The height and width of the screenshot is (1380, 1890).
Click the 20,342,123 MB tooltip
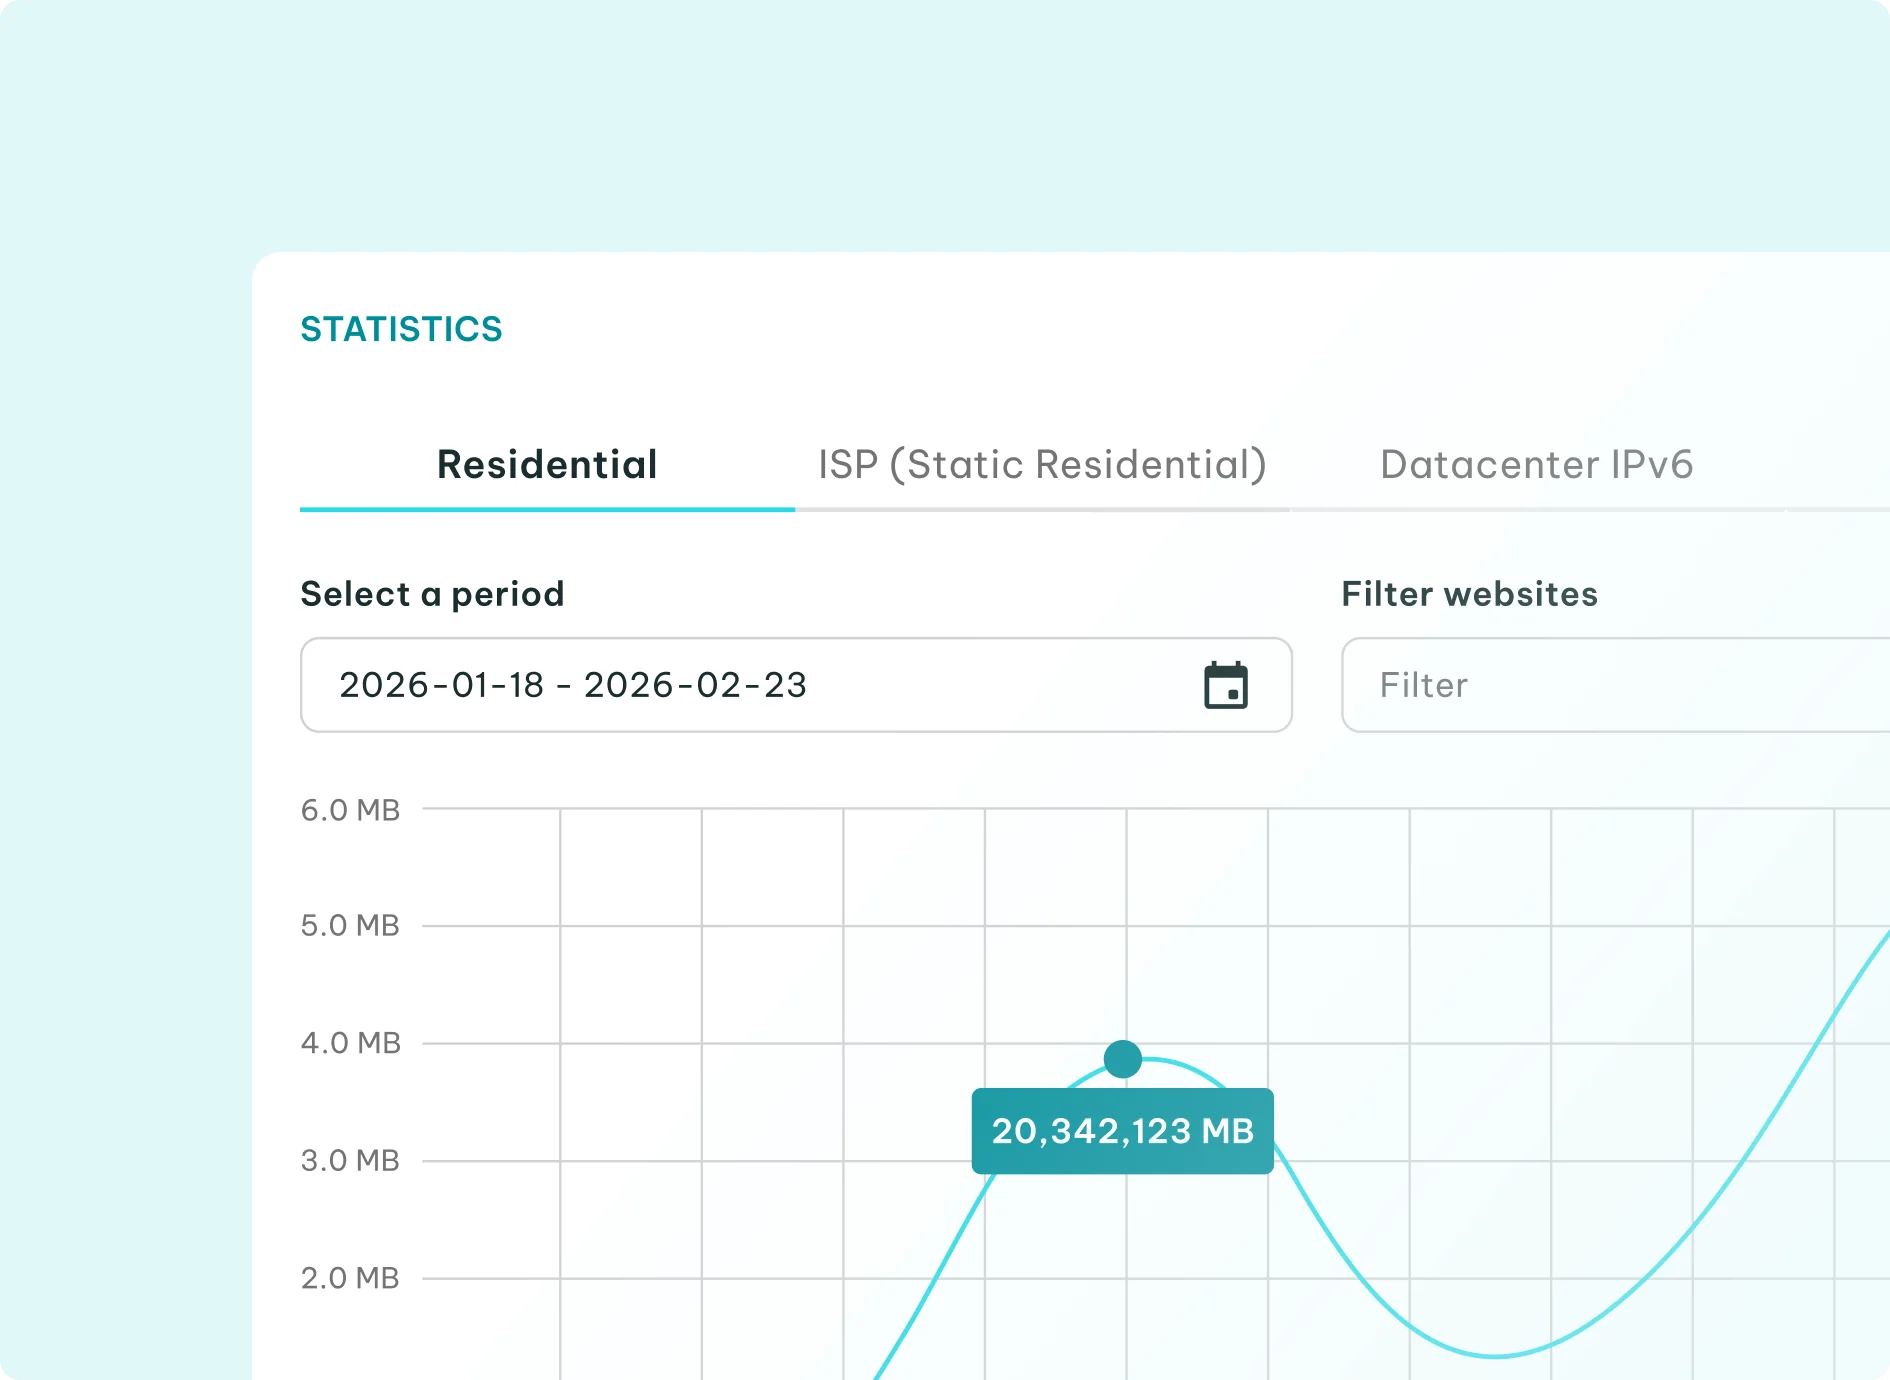click(1122, 1131)
